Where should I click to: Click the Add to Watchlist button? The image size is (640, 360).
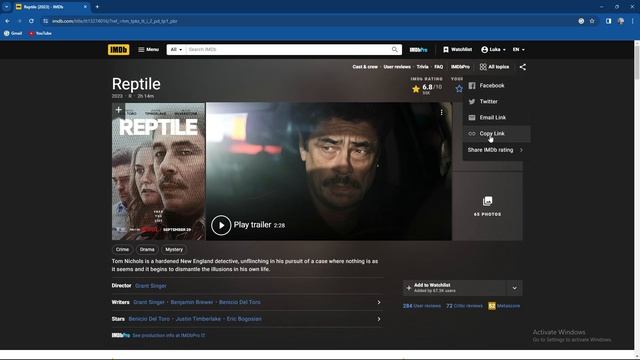(x=454, y=288)
